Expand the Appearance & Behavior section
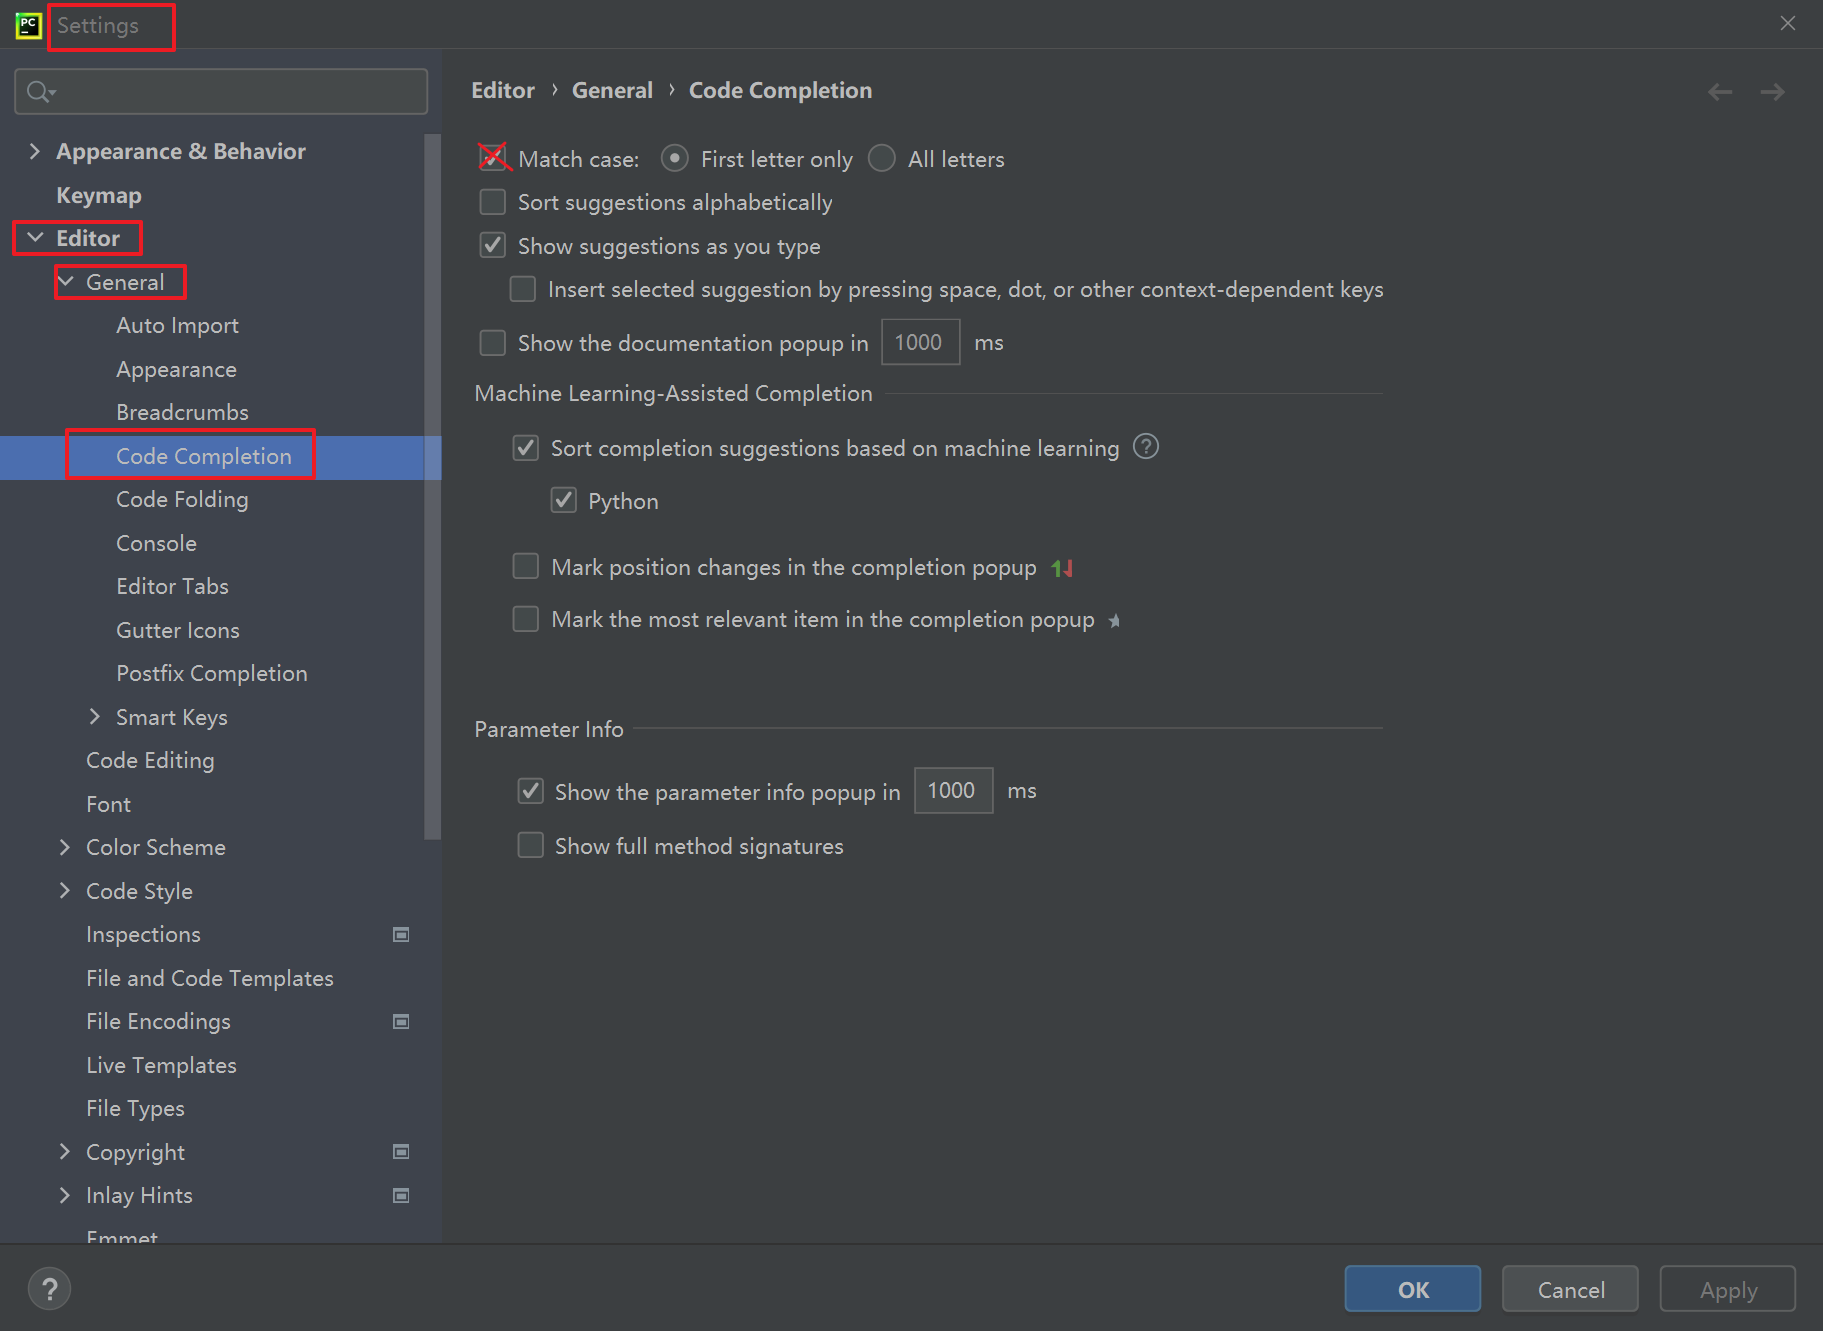 point(35,151)
